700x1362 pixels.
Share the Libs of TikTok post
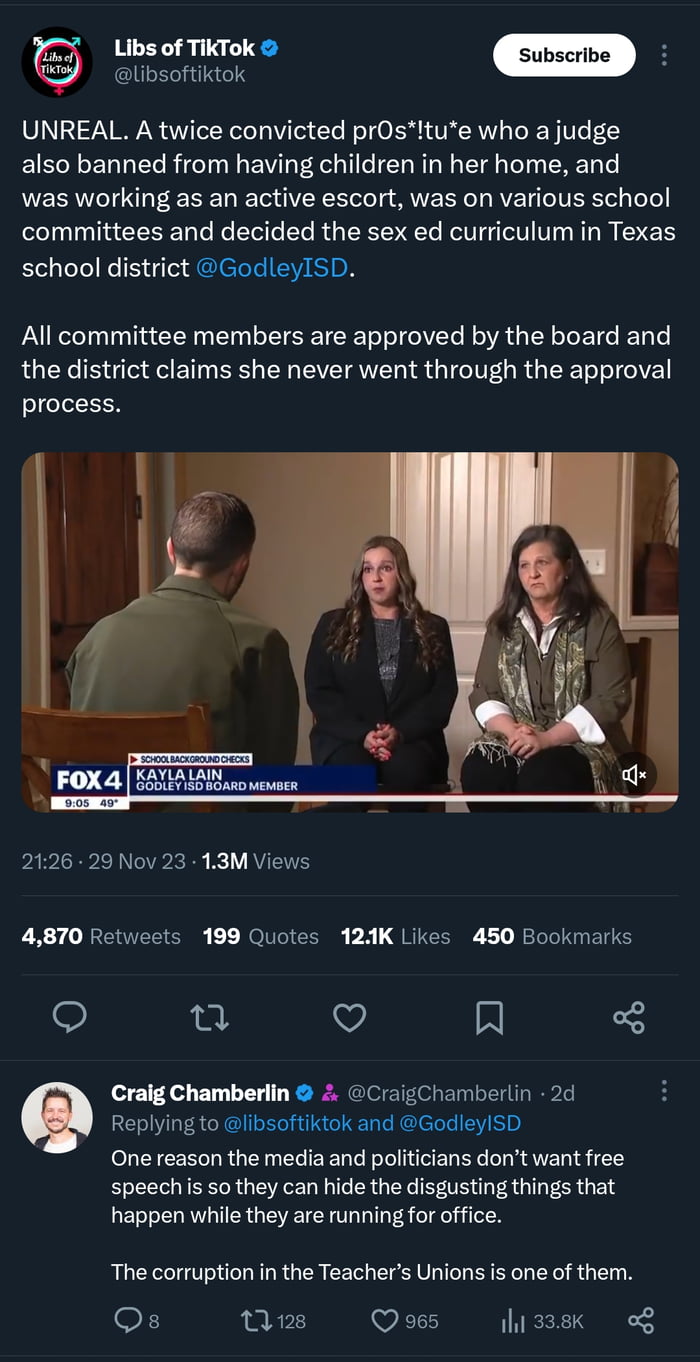click(x=628, y=1017)
